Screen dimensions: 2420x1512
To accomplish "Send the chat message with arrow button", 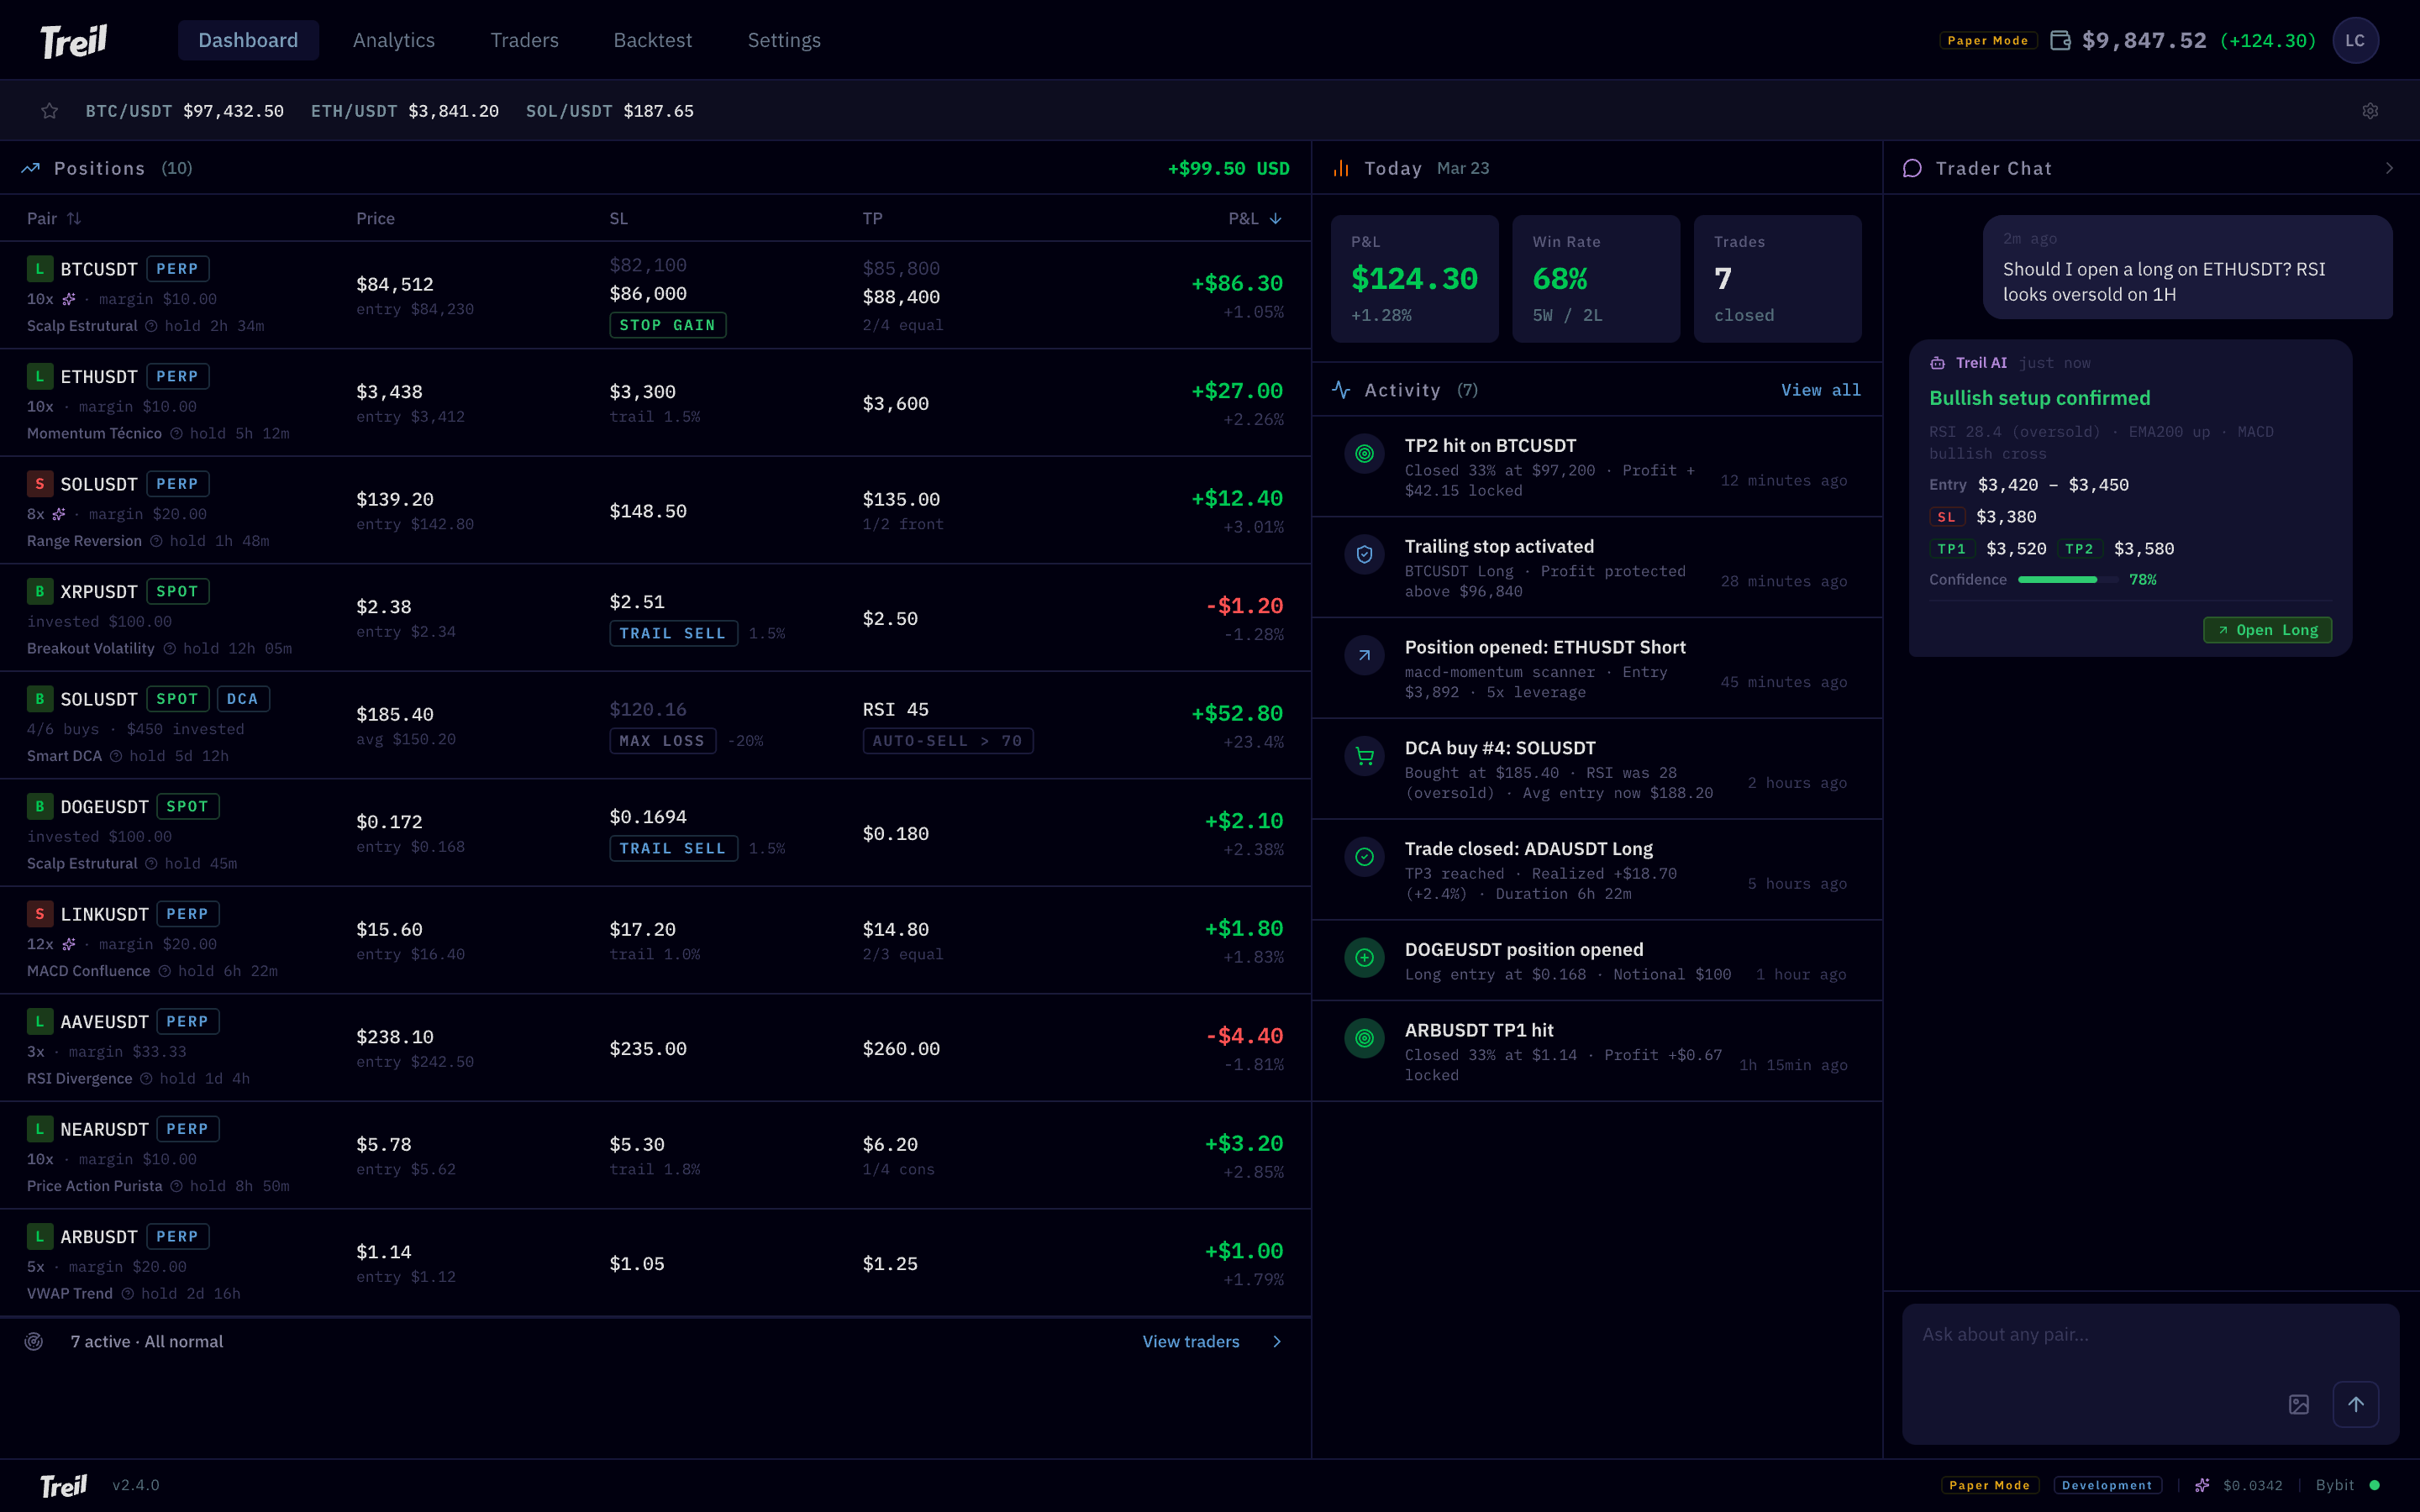I will pos(2356,1404).
